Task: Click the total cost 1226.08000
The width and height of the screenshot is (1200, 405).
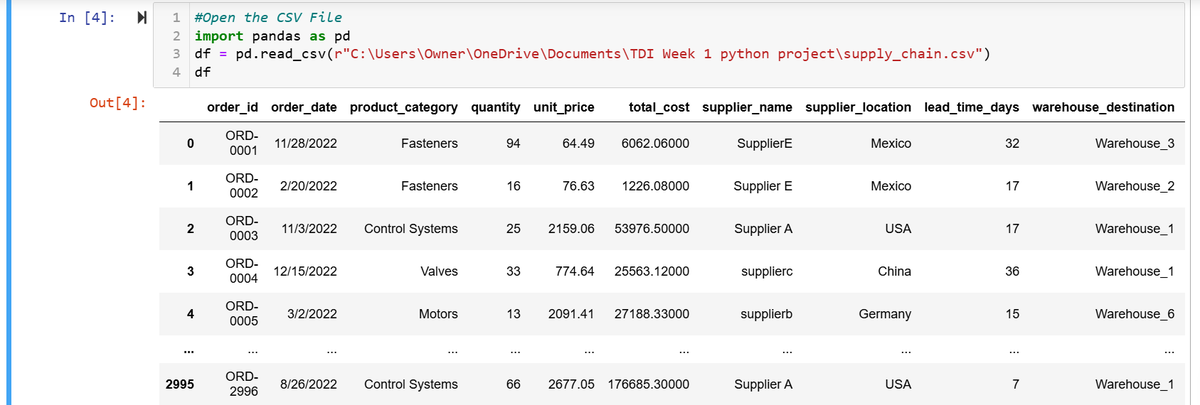Action: 656,186
